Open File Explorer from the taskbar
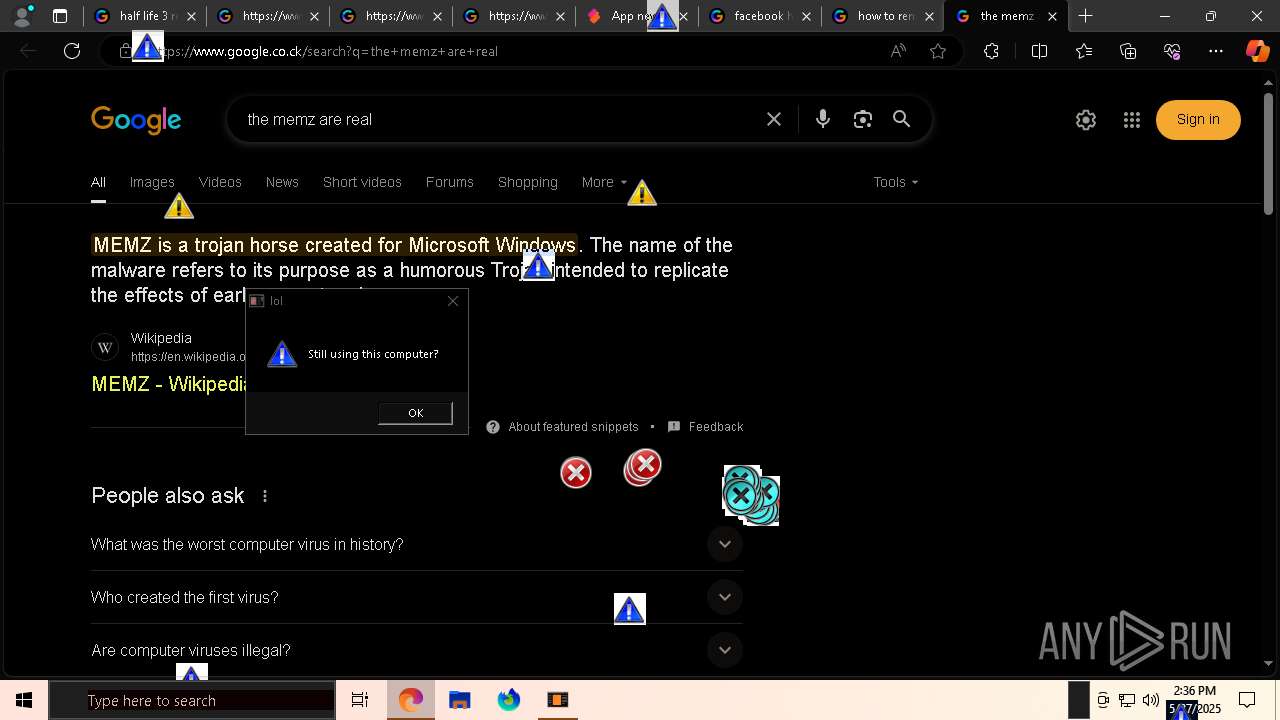Image resolution: width=1280 pixels, height=720 pixels. coord(459,700)
